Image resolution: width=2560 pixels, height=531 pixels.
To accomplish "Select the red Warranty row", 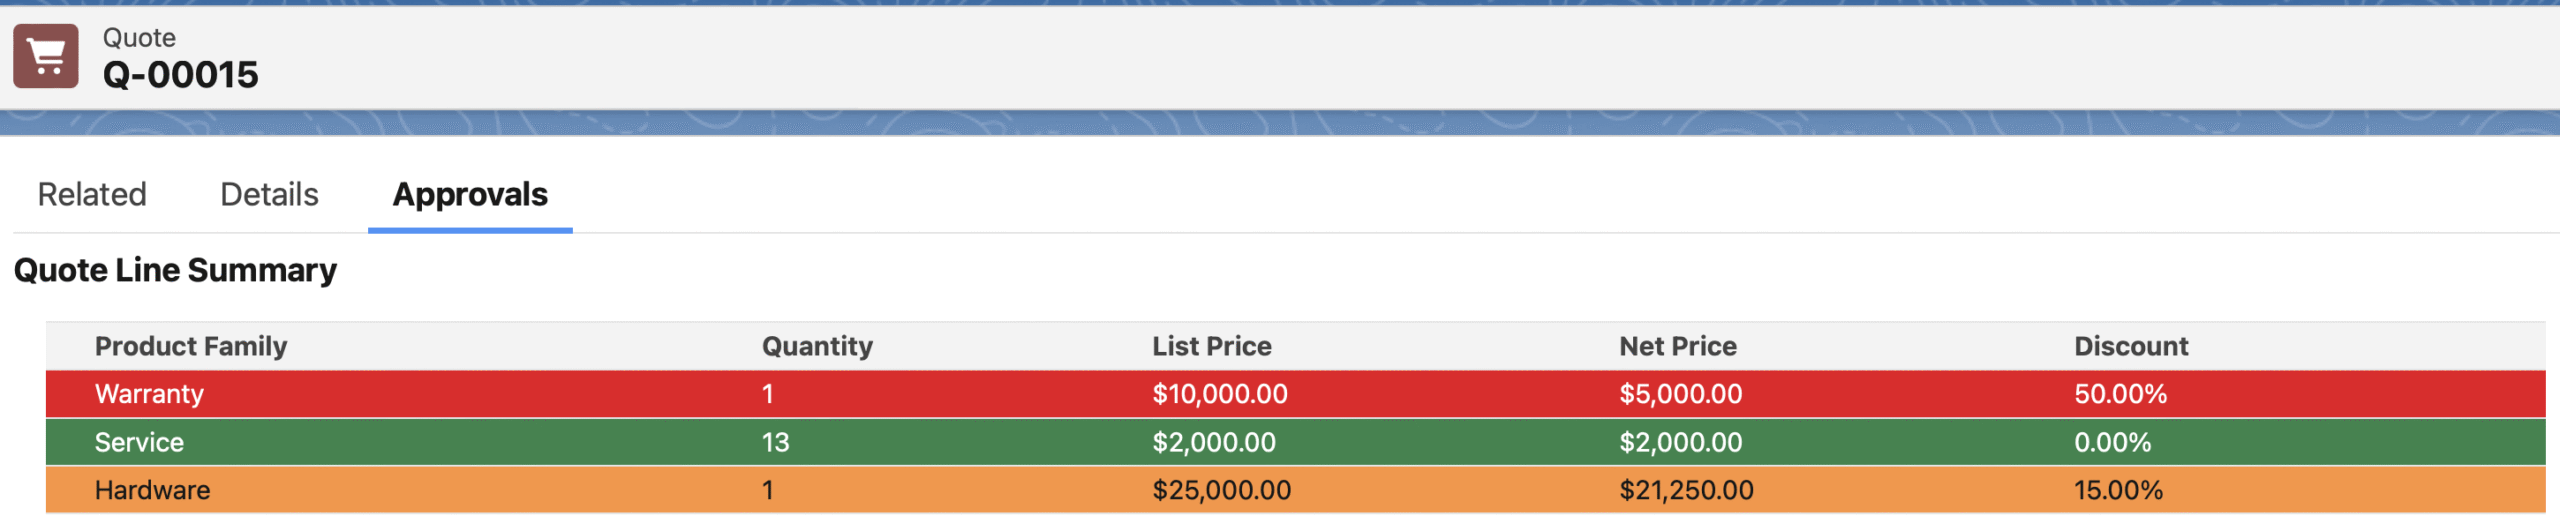I will (x=1295, y=394).
